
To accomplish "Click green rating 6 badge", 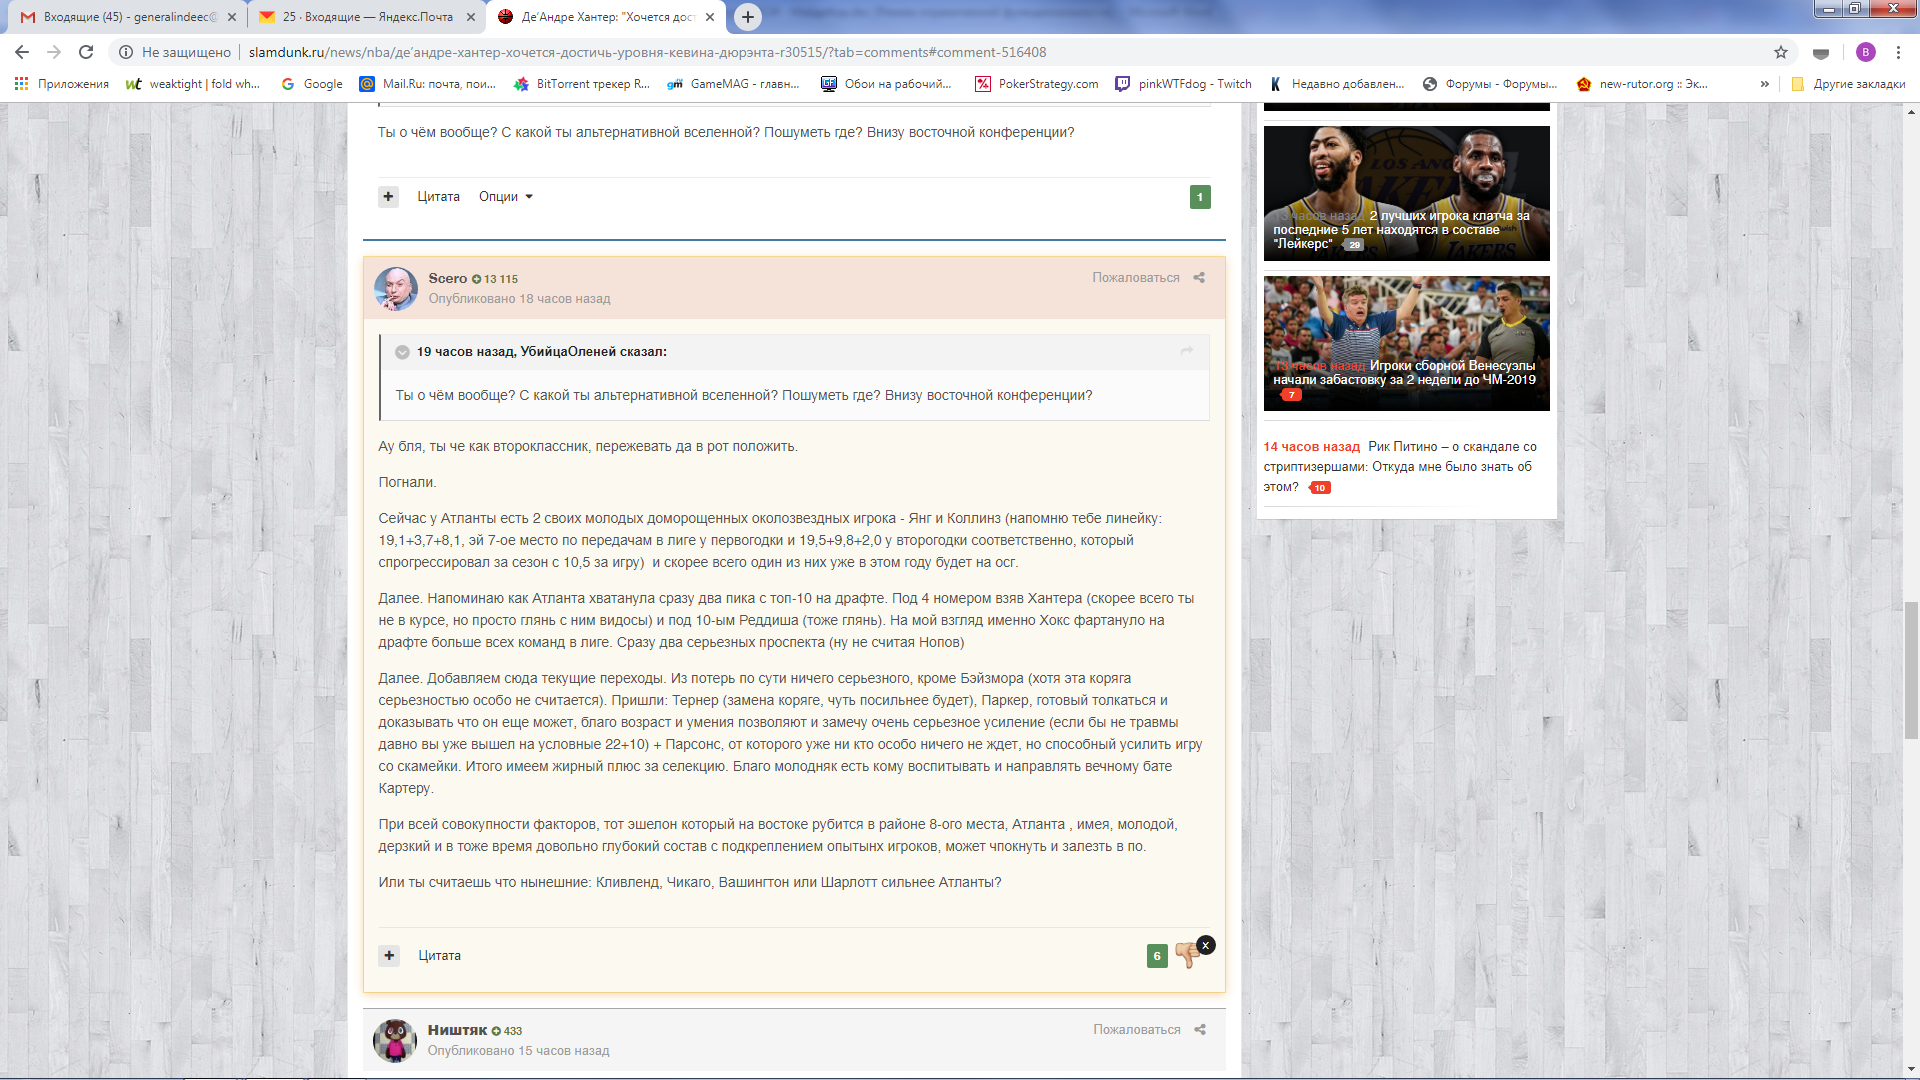I will (x=1157, y=956).
